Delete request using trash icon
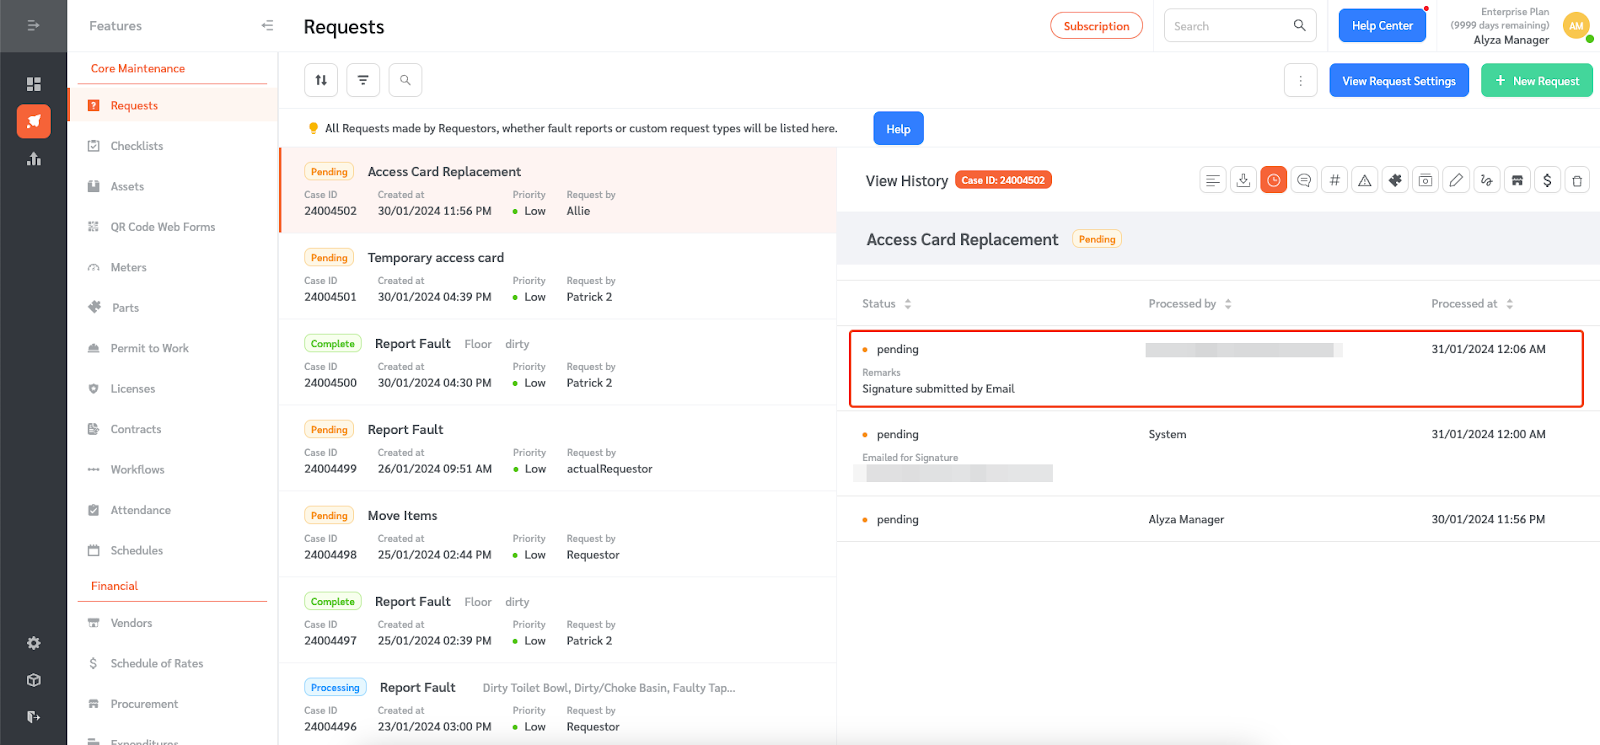Screen dimensions: 1600x745 point(1577,180)
